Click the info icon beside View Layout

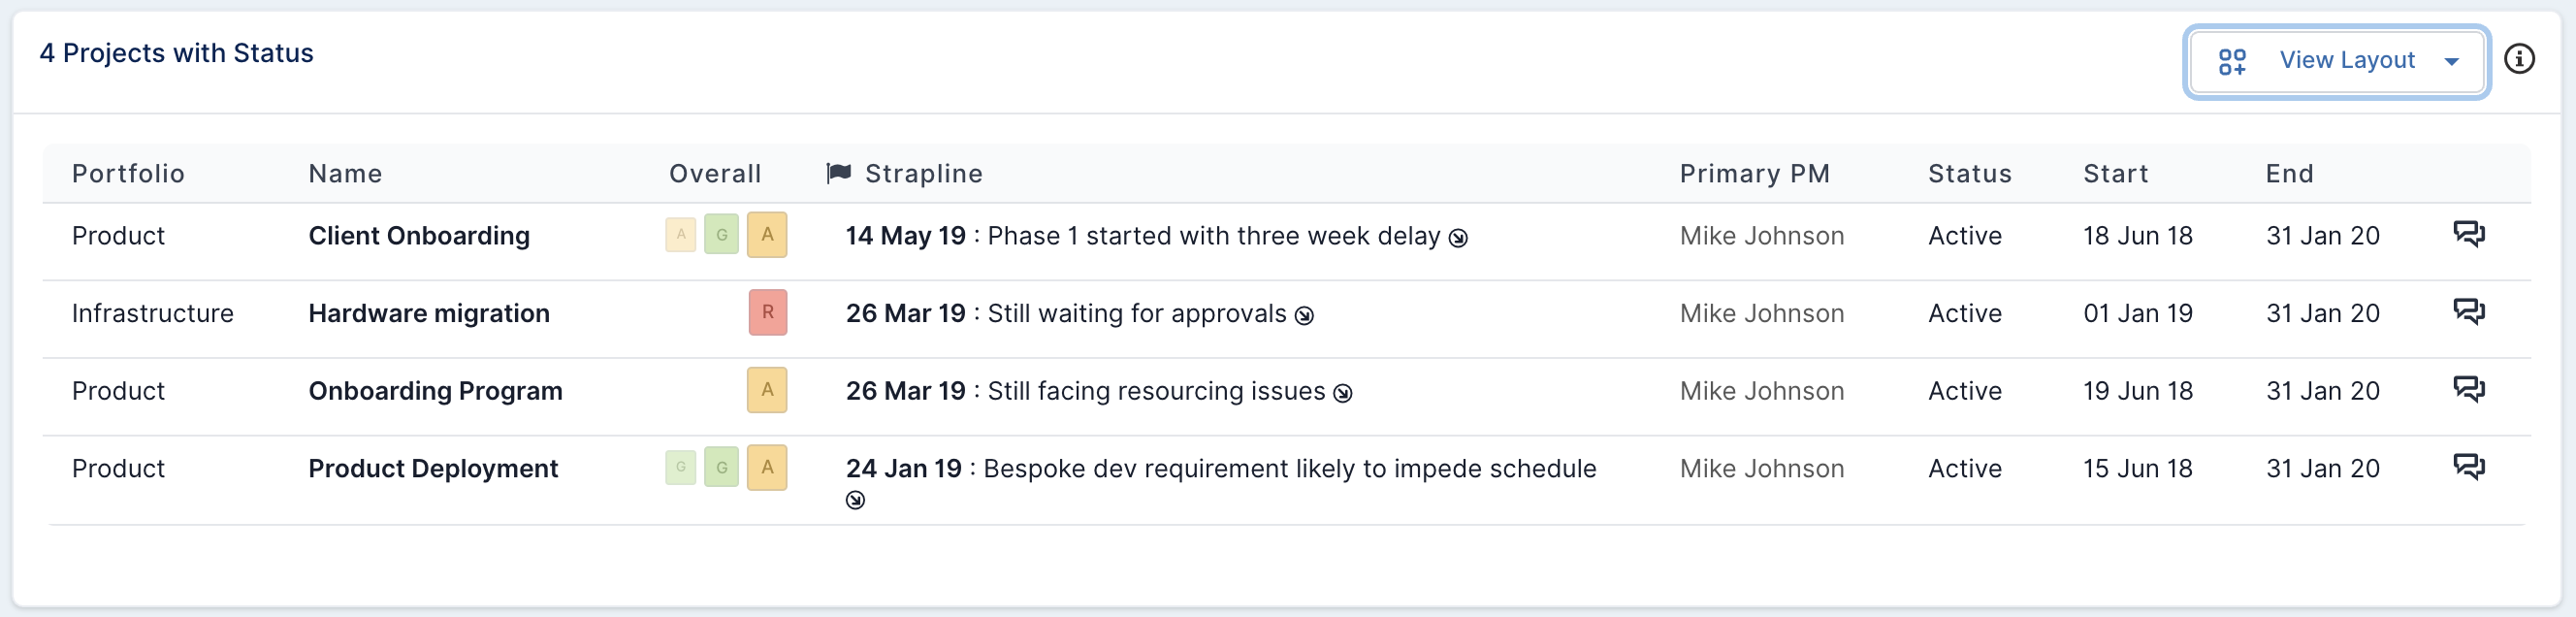pyautogui.click(x=2518, y=60)
